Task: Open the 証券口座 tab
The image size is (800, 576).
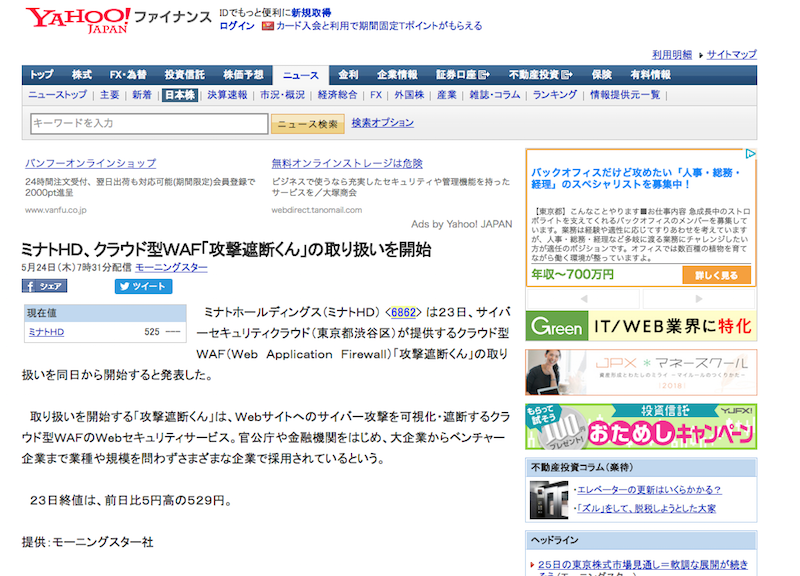Action: 462,75
